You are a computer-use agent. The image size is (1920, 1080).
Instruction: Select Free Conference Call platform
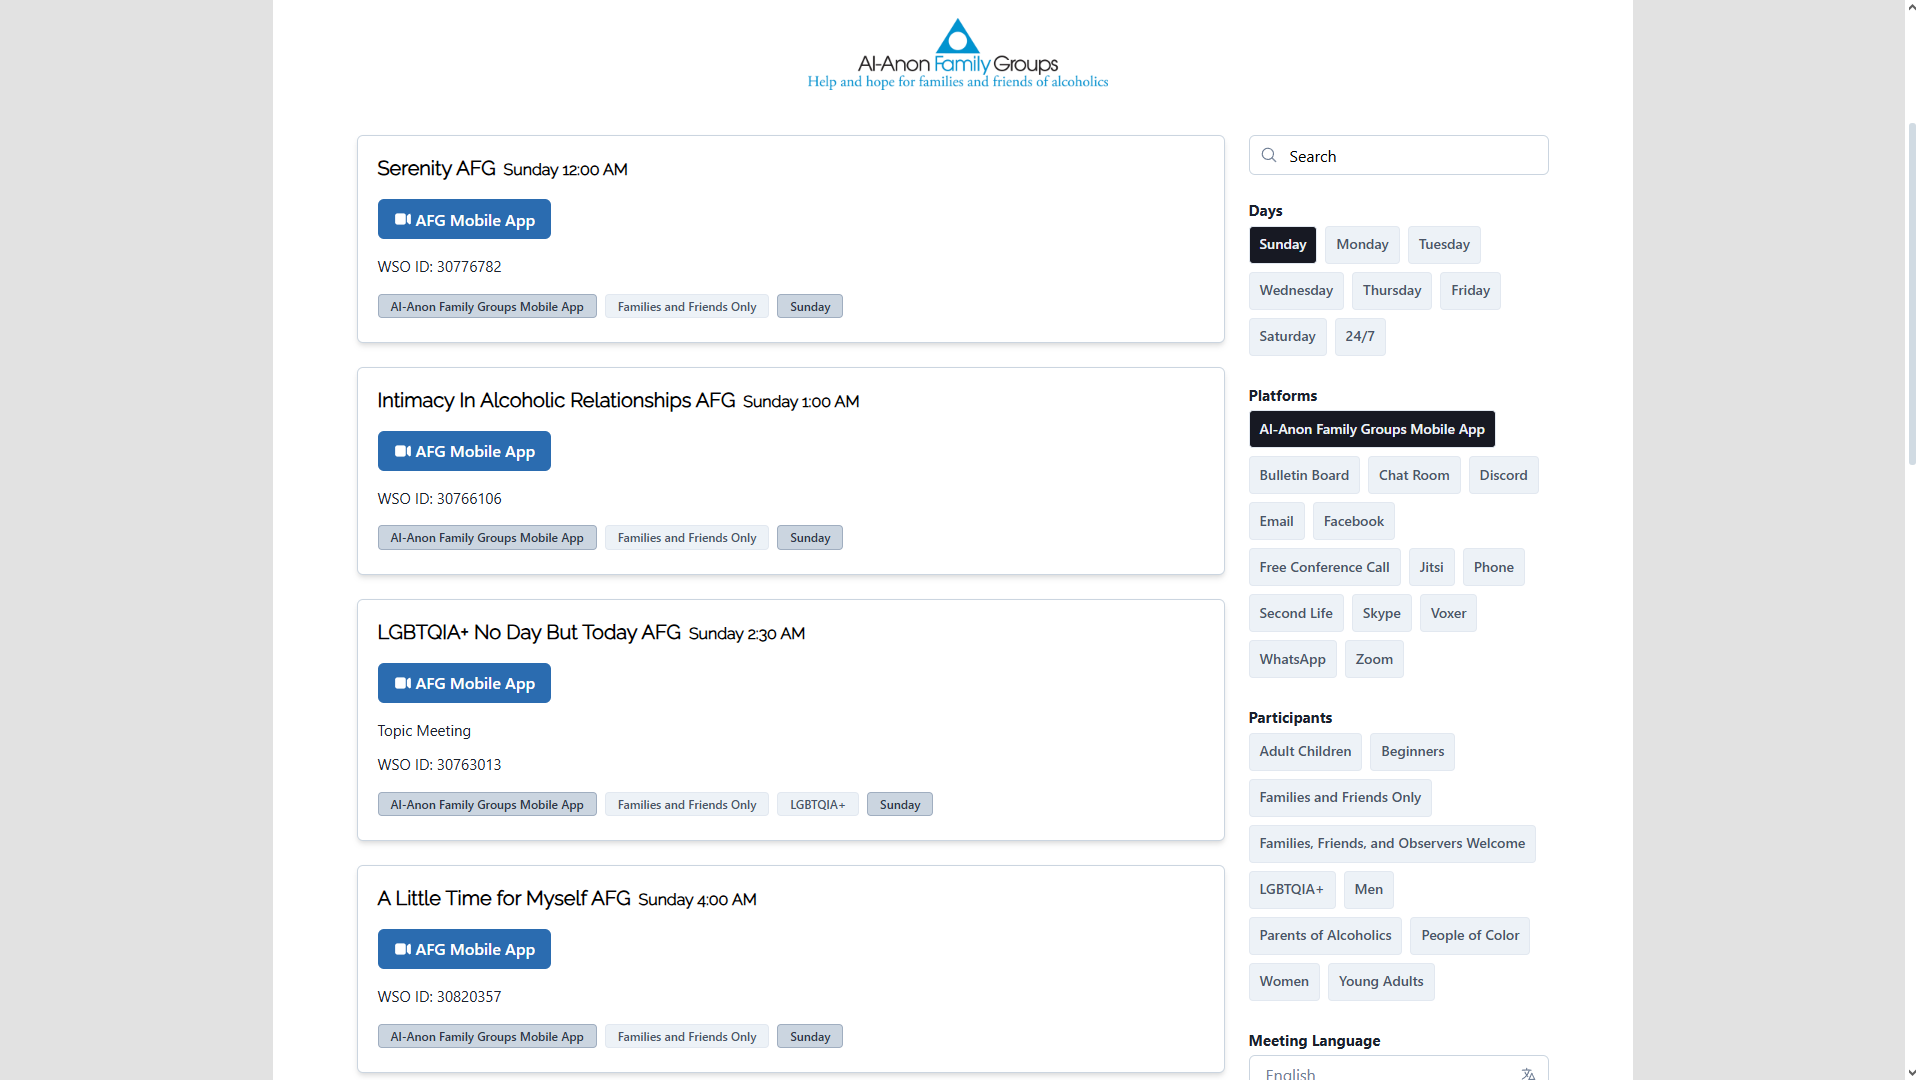[1324, 567]
